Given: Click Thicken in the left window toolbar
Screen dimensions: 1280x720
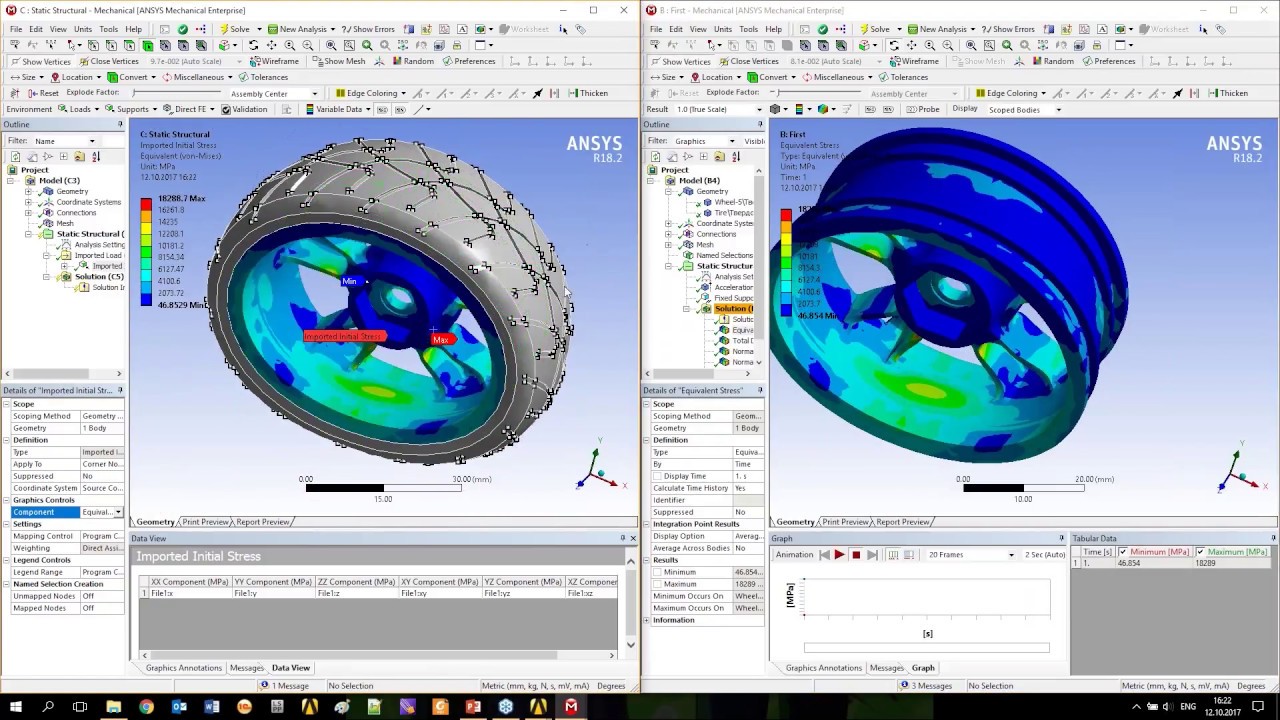Looking at the screenshot, I should coord(587,93).
